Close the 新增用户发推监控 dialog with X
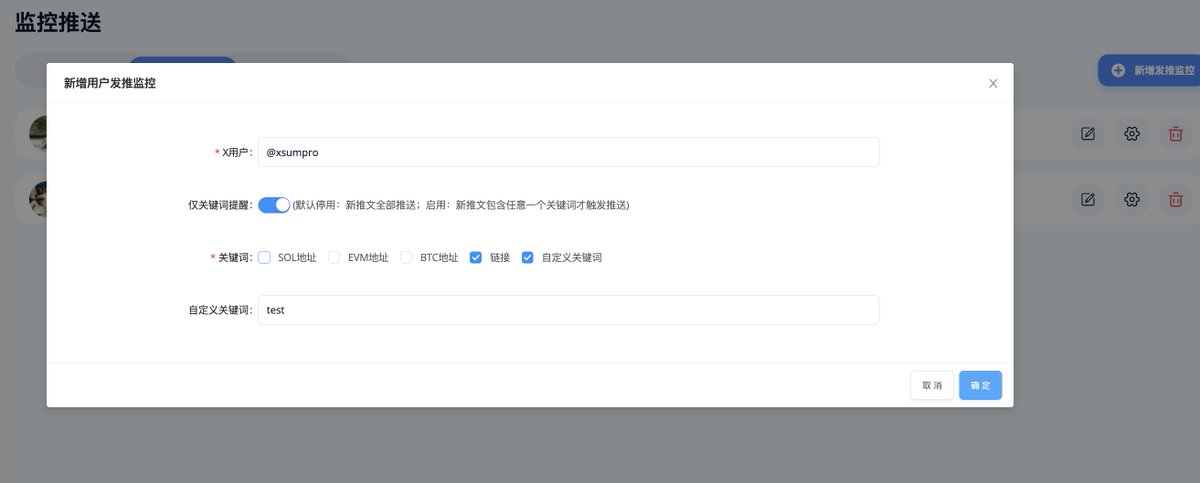Image resolution: width=1200 pixels, height=483 pixels. coord(993,84)
